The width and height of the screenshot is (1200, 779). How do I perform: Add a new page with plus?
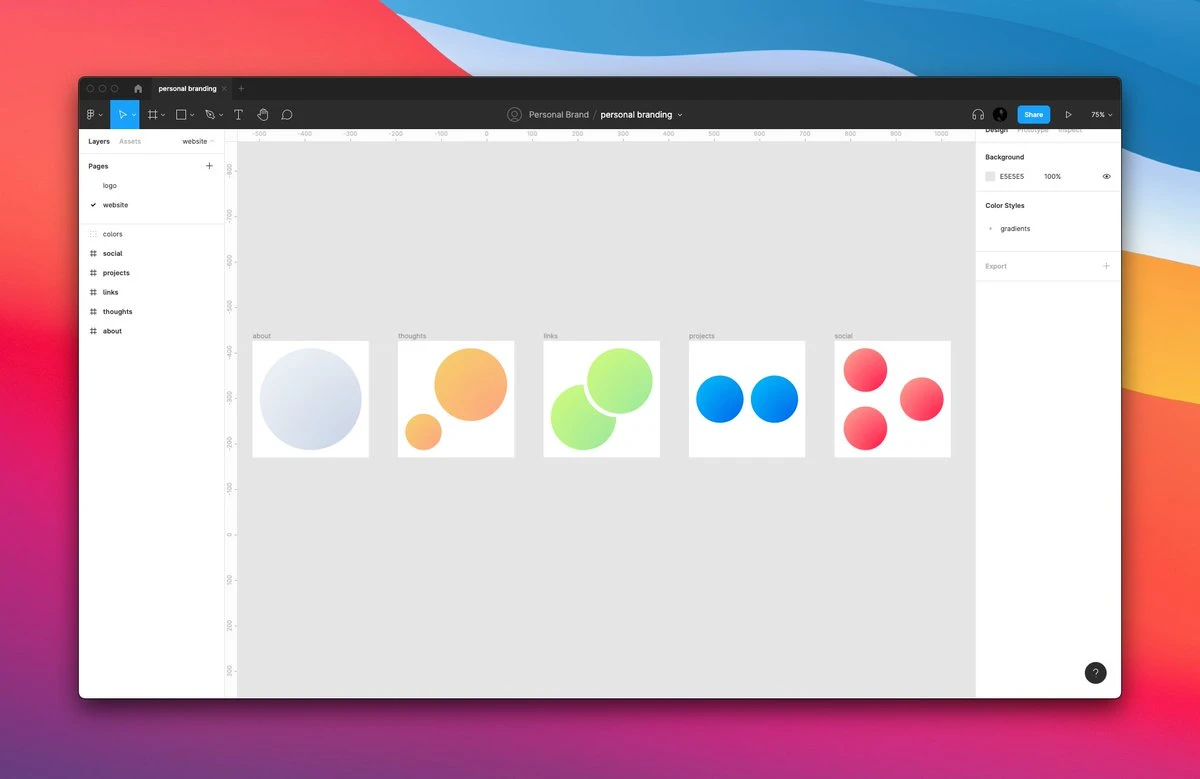click(x=209, y=166)
